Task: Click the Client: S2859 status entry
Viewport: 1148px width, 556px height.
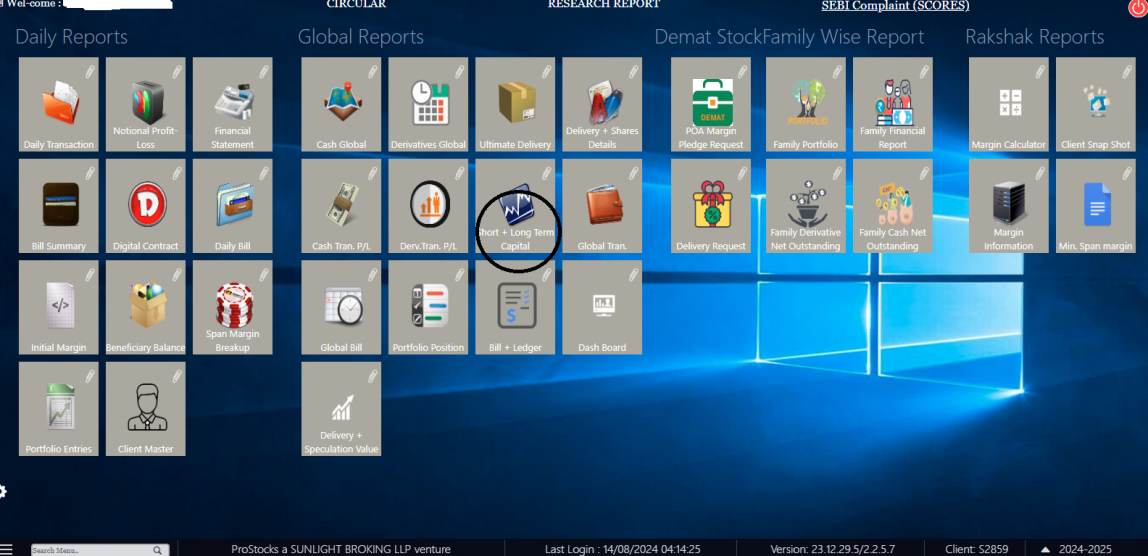Action: pyautogui.click(x=977, y=549)
